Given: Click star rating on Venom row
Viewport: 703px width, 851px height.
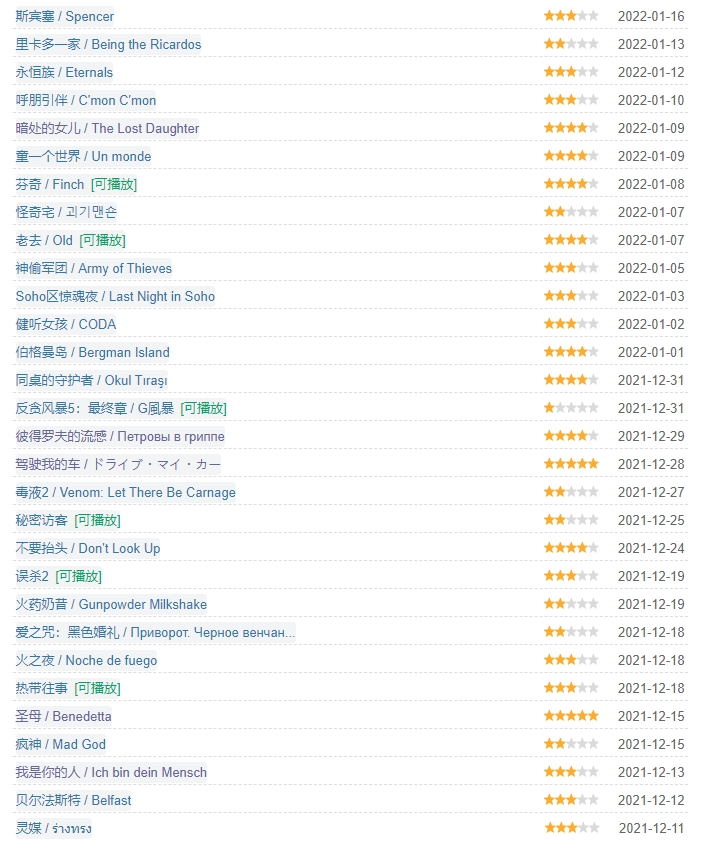Looking at the screenshot, I should click(x=571, y=492).
